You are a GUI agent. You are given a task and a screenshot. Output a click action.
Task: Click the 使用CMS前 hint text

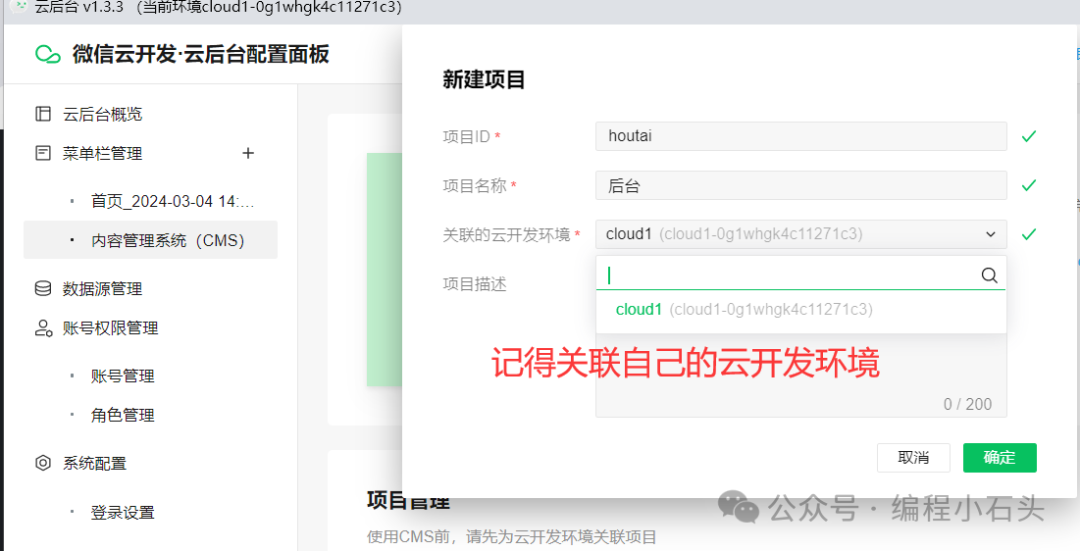pos(512,537)
